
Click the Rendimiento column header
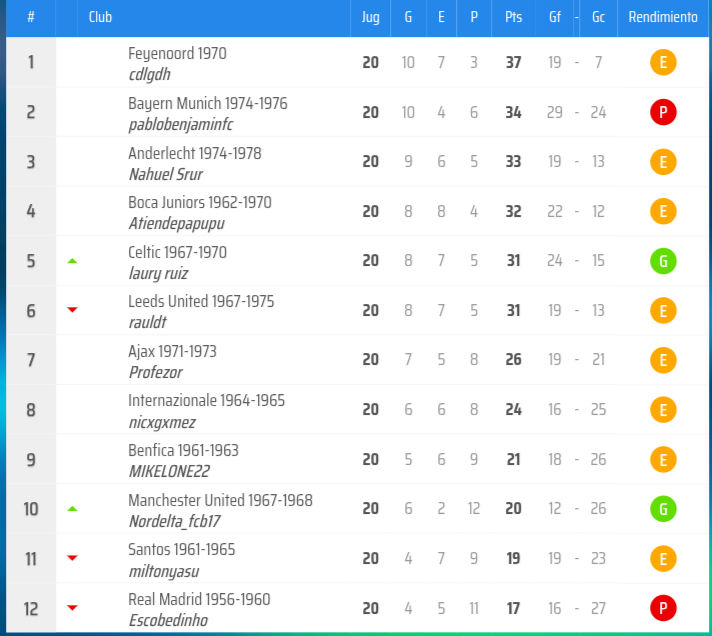663,18
